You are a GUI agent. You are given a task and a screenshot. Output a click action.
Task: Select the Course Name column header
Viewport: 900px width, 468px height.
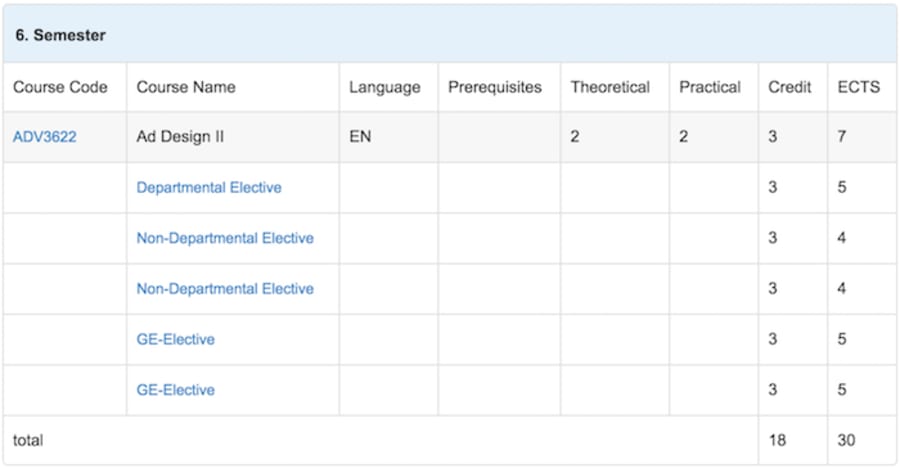pyautogui.click(x=186, y=87)
